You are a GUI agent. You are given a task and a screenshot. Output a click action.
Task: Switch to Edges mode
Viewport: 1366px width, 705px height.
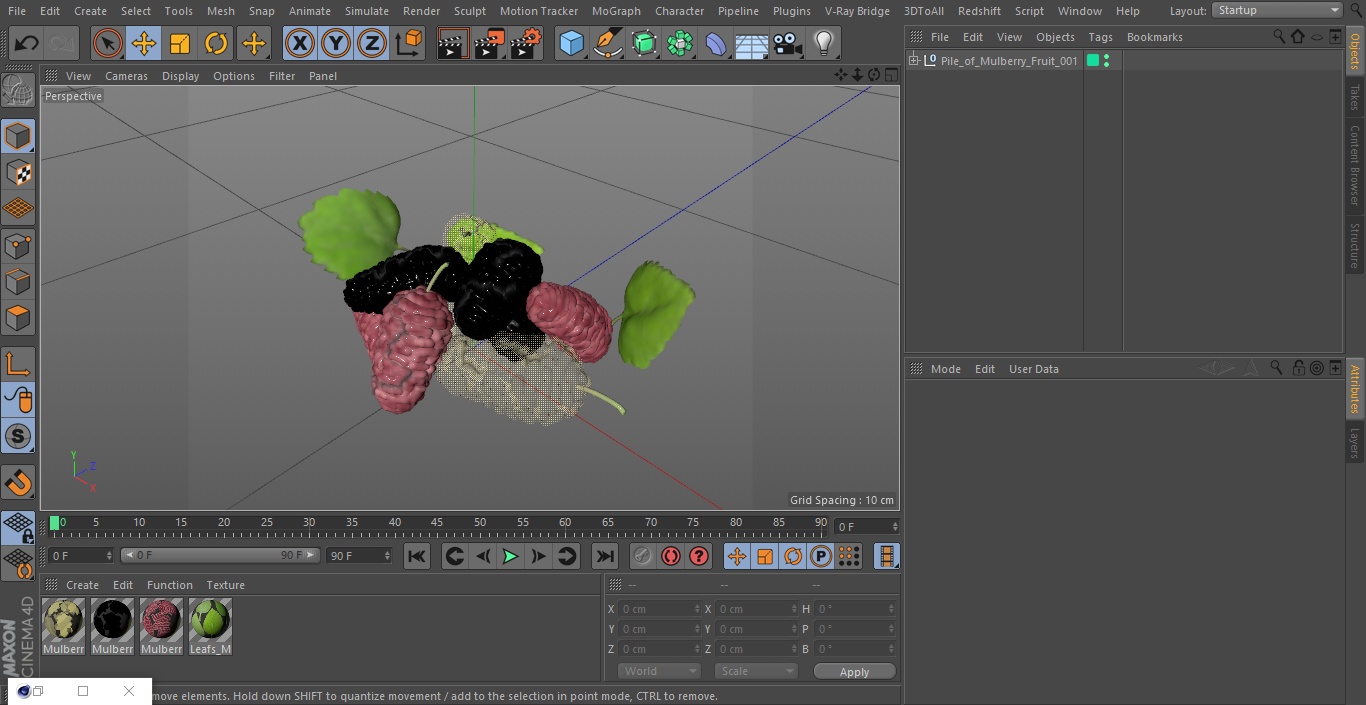pos(18,282)
